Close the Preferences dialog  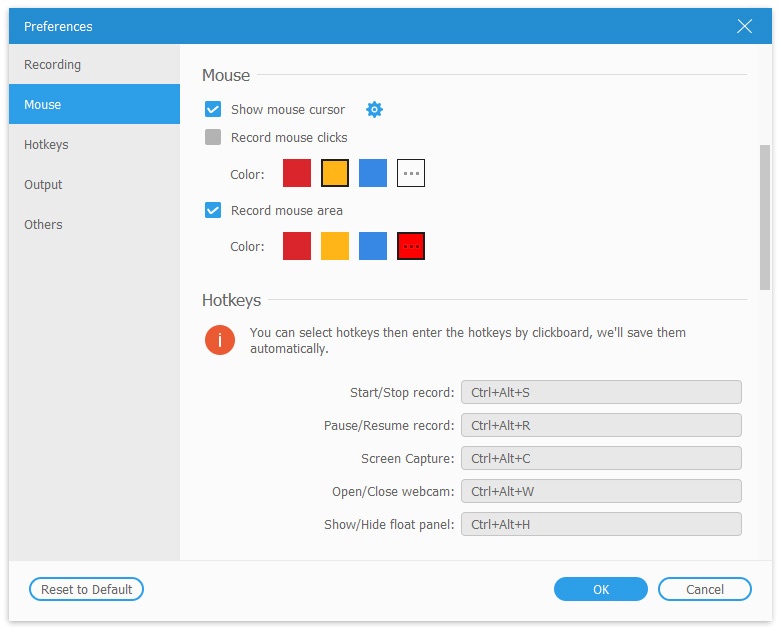[744, 26]
